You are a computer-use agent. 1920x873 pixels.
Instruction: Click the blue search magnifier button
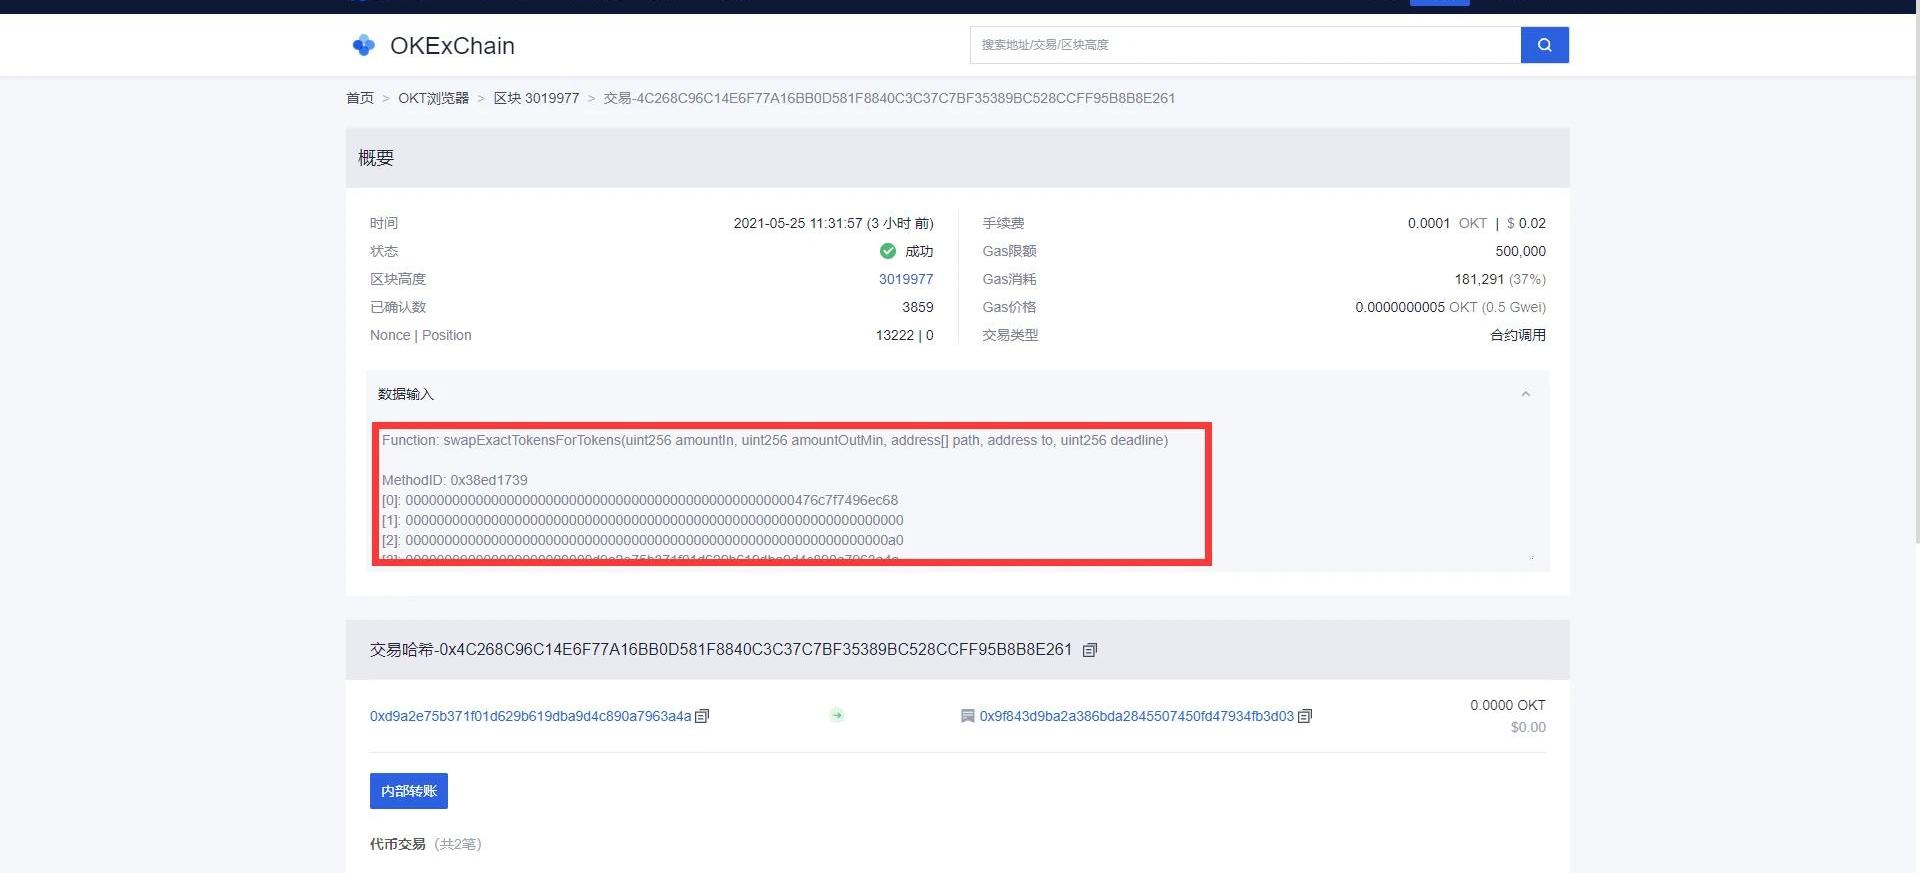pos(1545,45)
